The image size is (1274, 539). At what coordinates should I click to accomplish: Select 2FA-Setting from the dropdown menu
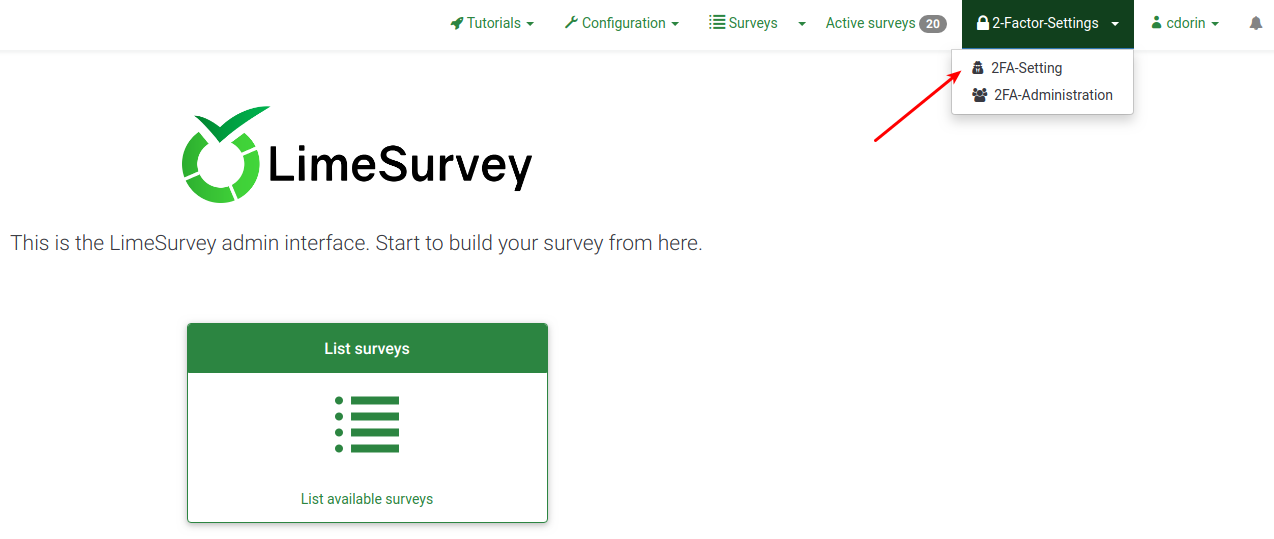click(1026, 68)
